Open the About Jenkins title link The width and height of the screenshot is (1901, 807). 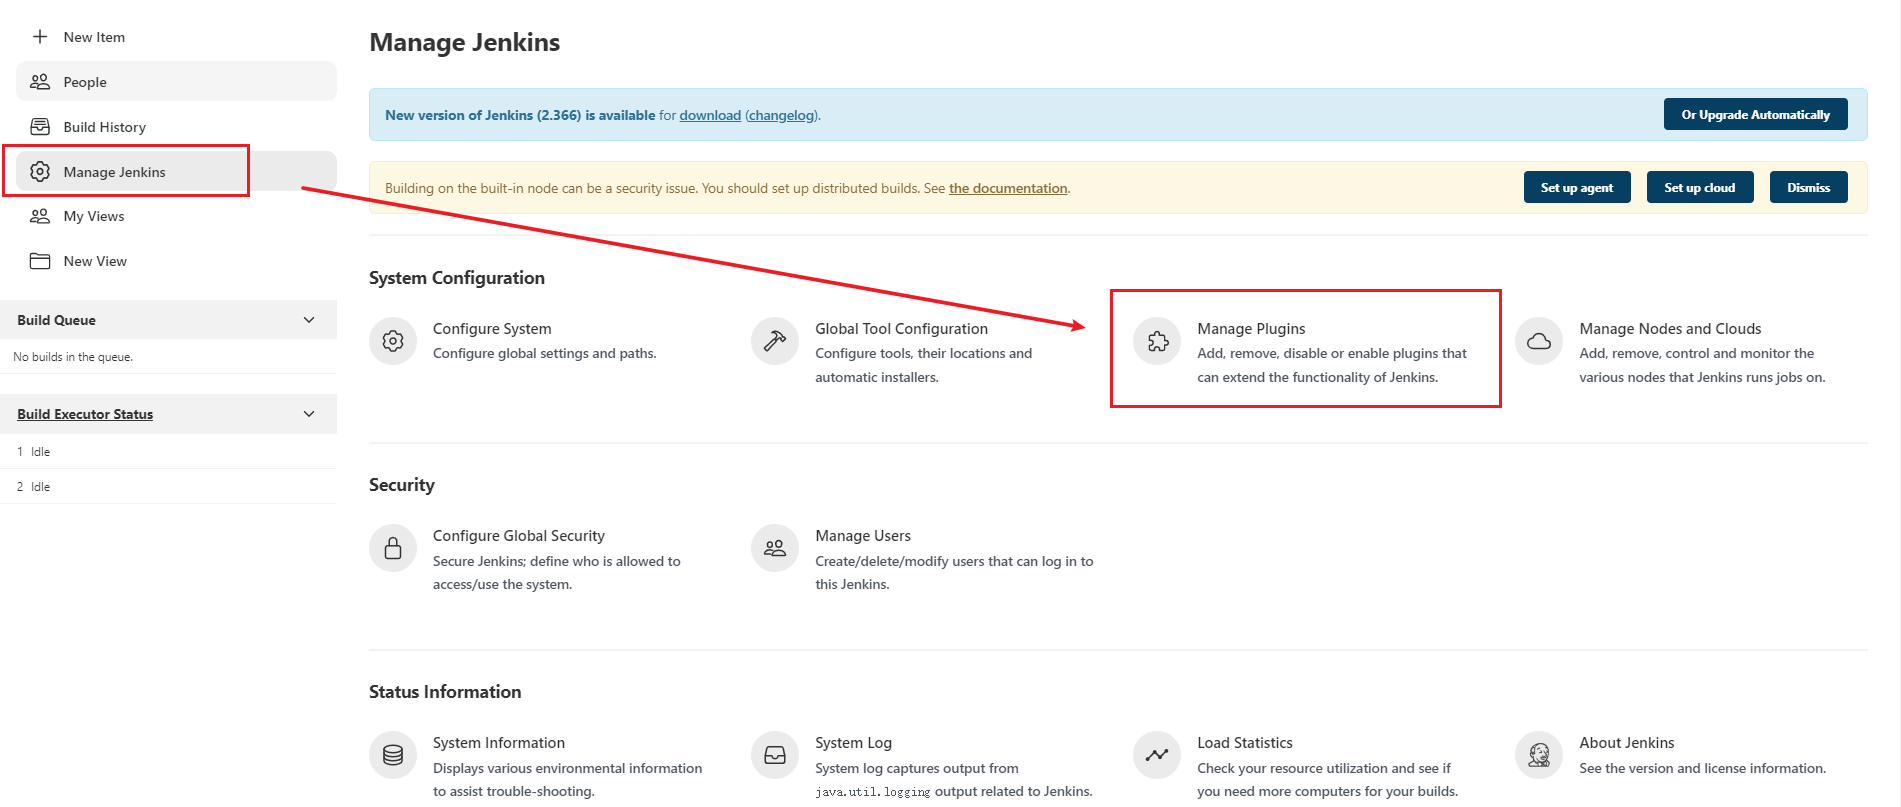1627,743
